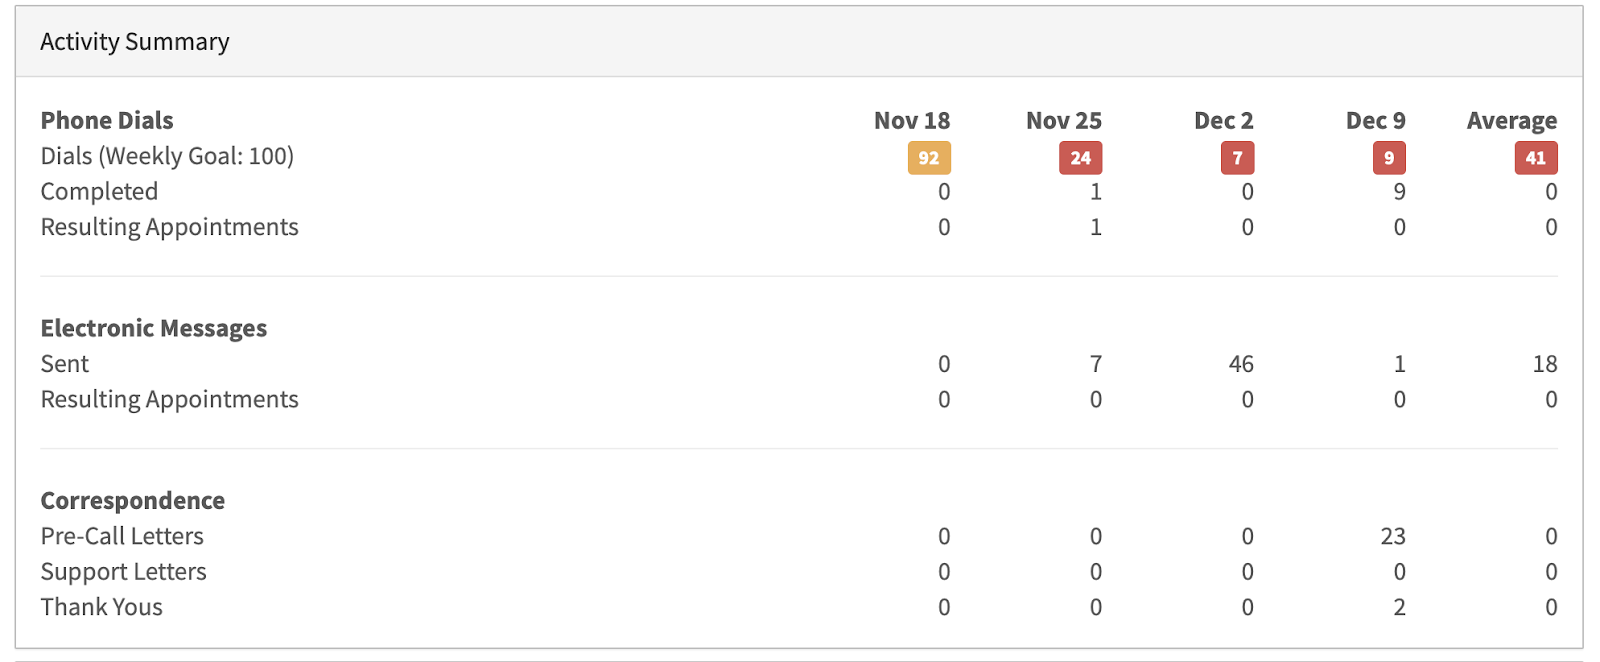Image resolution: width=1600 pixels, height=662 pixels.
Task: Click the Support Letters row label
Action: click(124, 572)
